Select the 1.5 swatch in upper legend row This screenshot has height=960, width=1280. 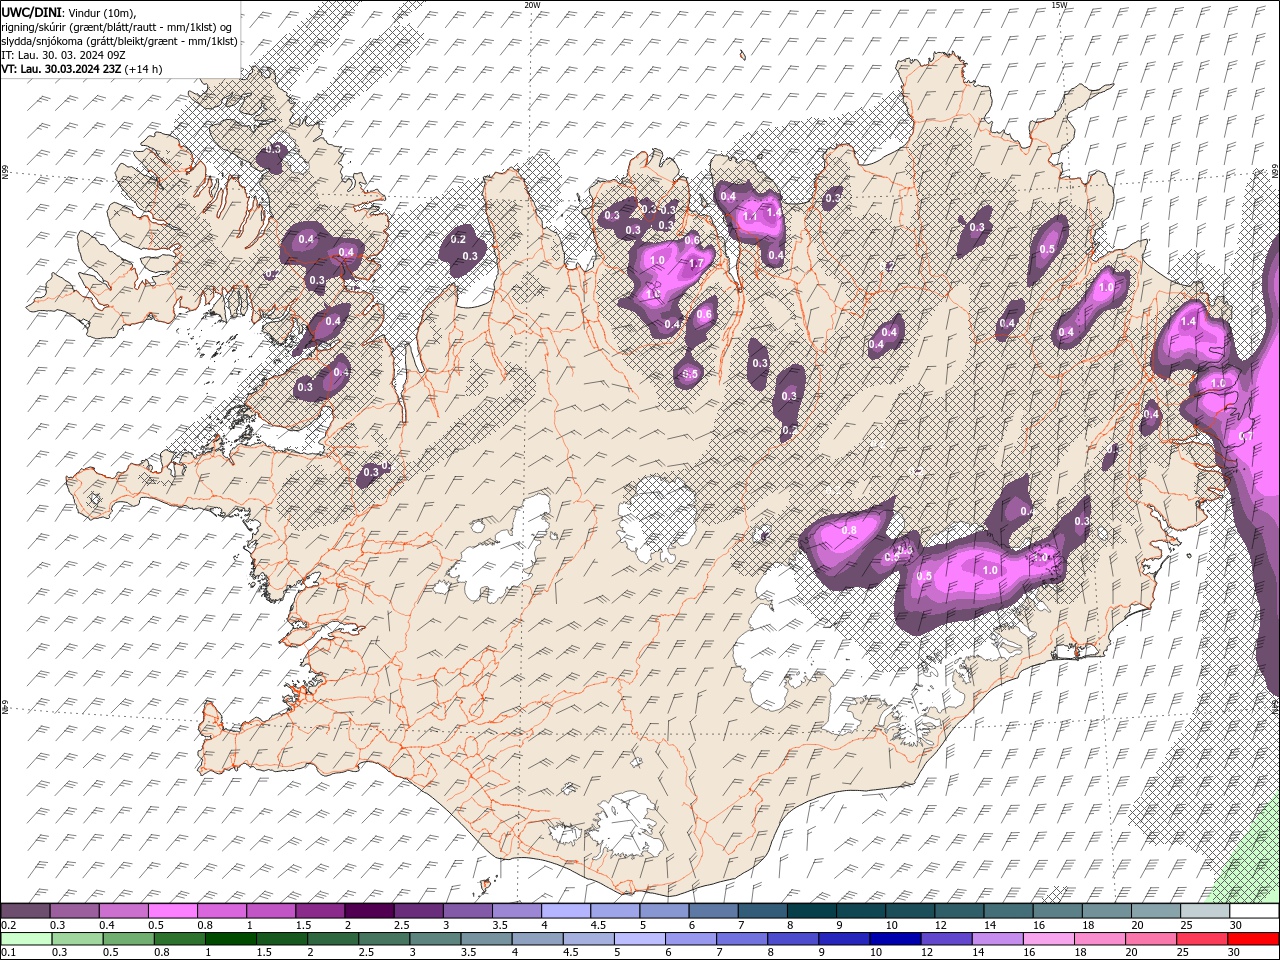pyautogui.click(x=319, y=911)
